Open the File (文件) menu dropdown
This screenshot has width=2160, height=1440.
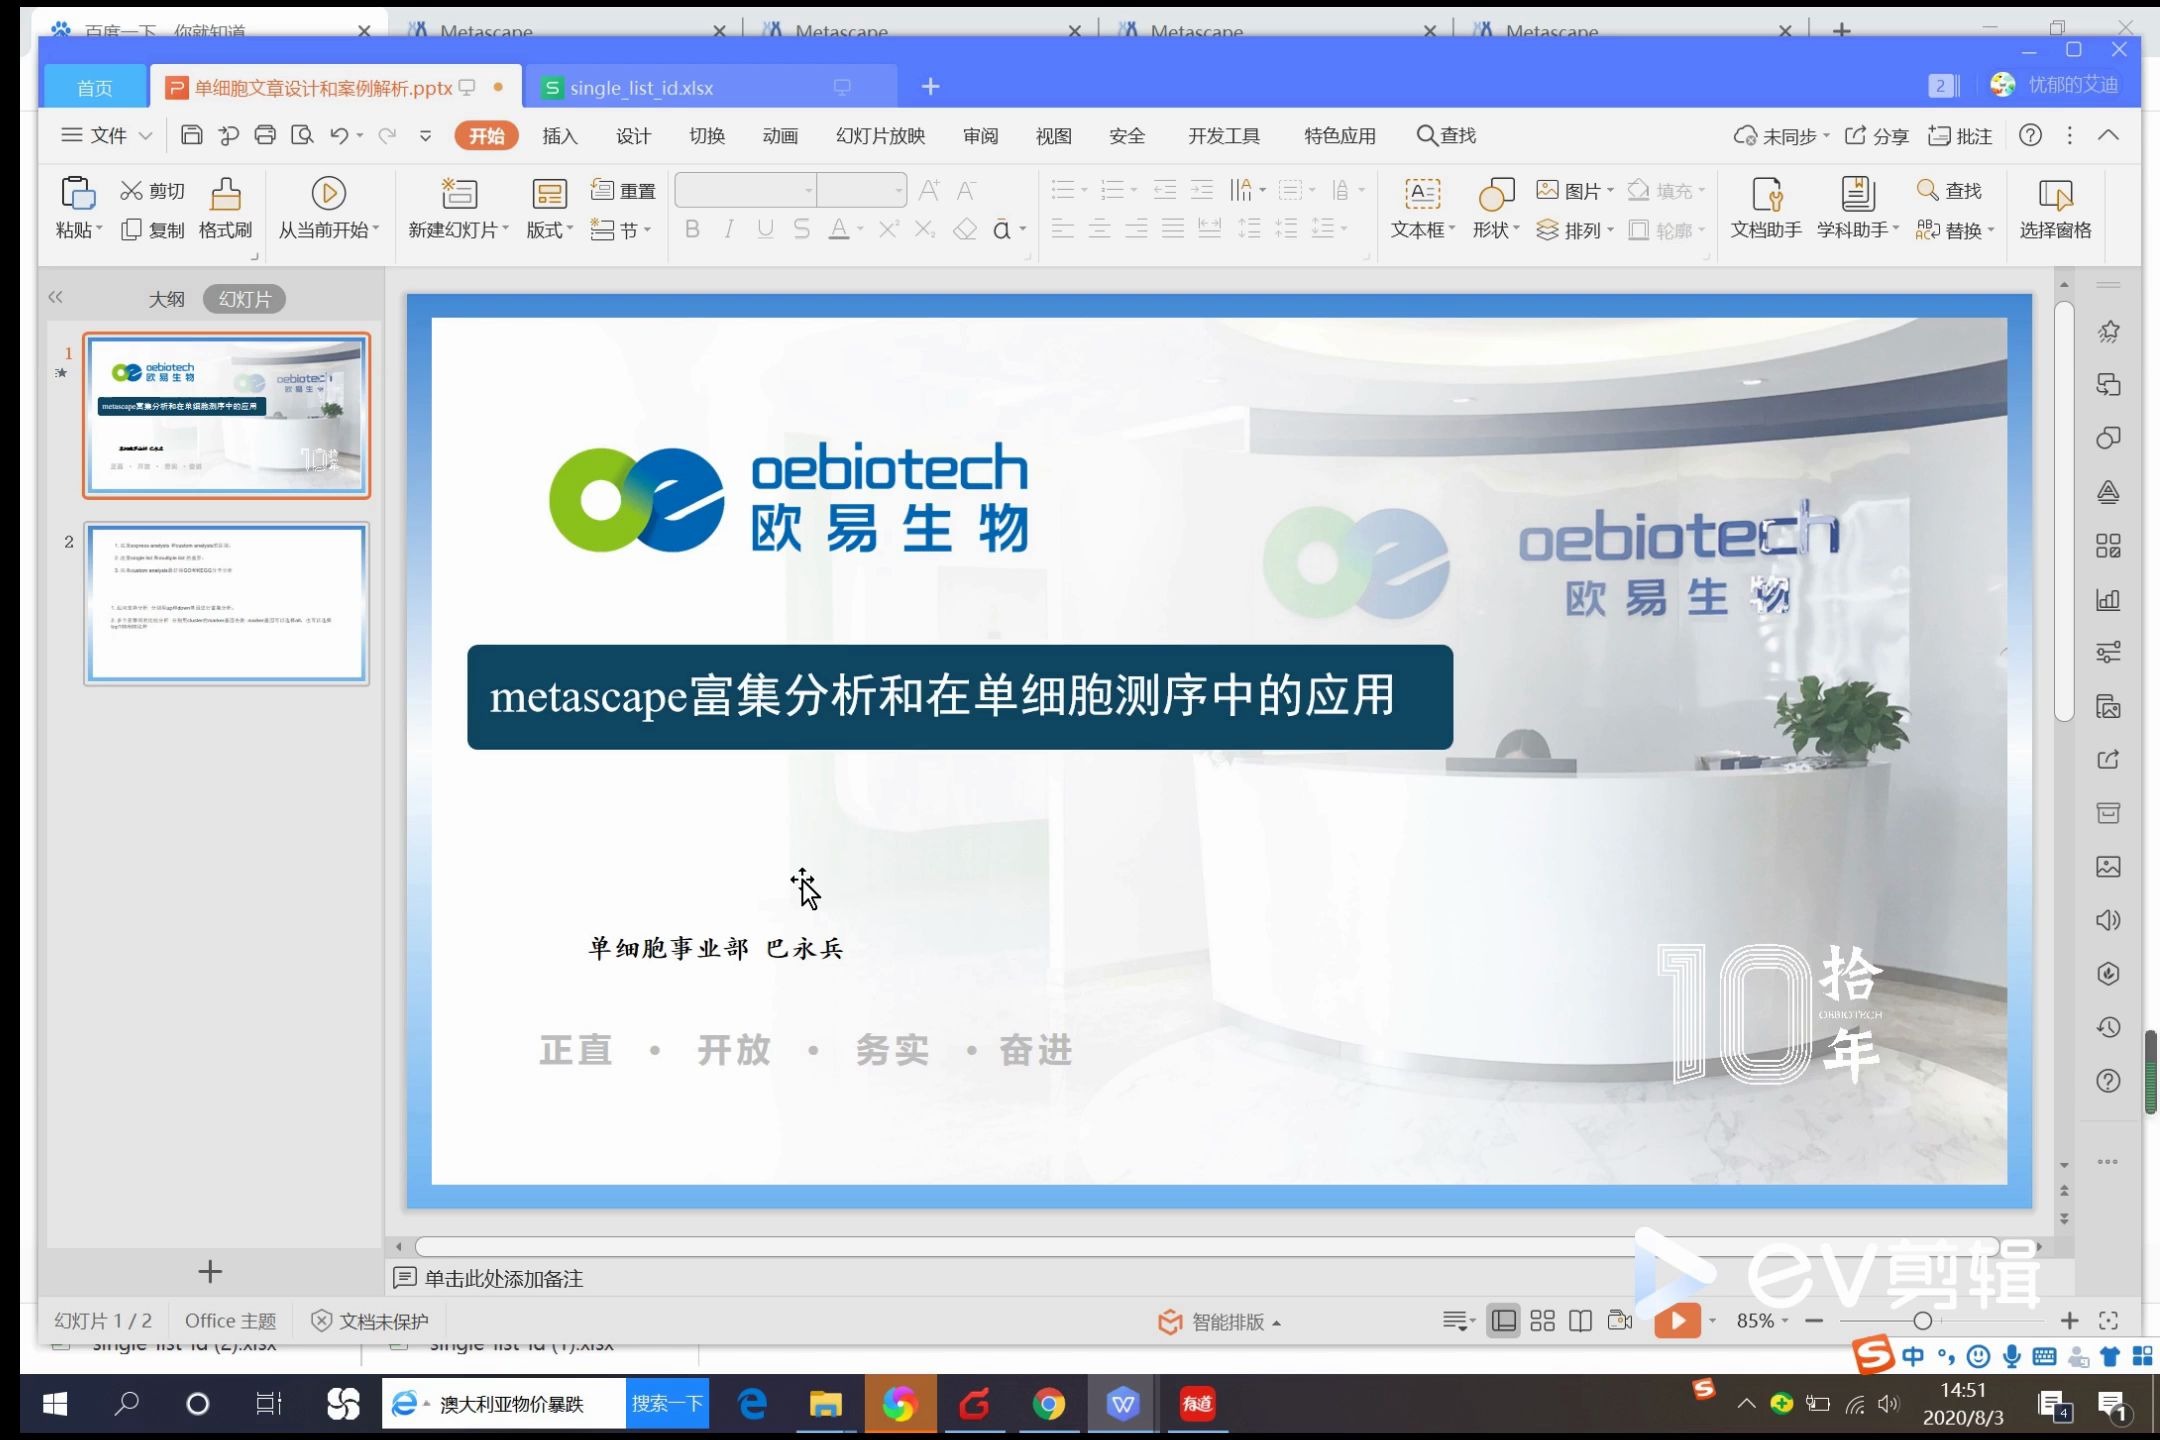pyautogui.click(x=106, y=135)
